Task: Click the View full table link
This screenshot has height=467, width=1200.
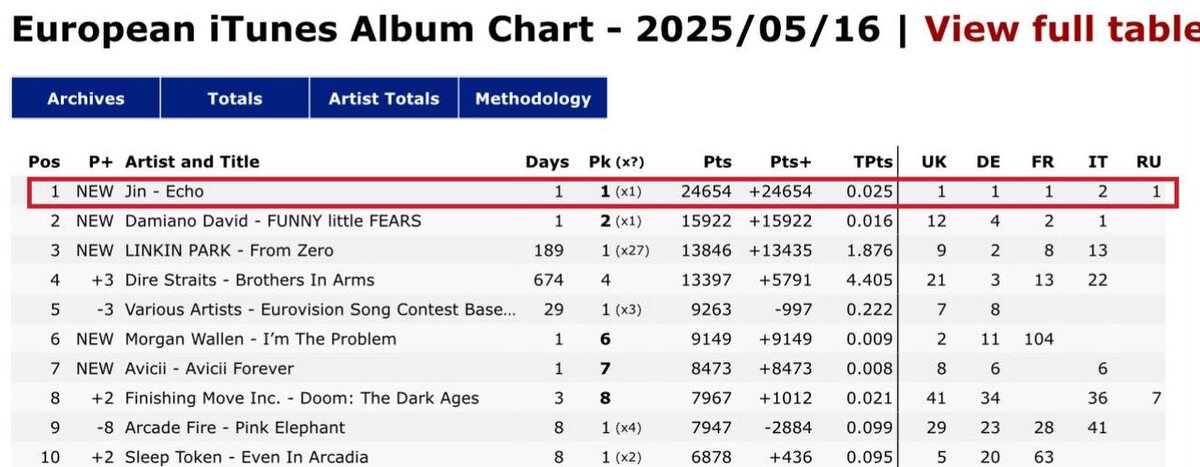Action: click(x=1060, y=30)
